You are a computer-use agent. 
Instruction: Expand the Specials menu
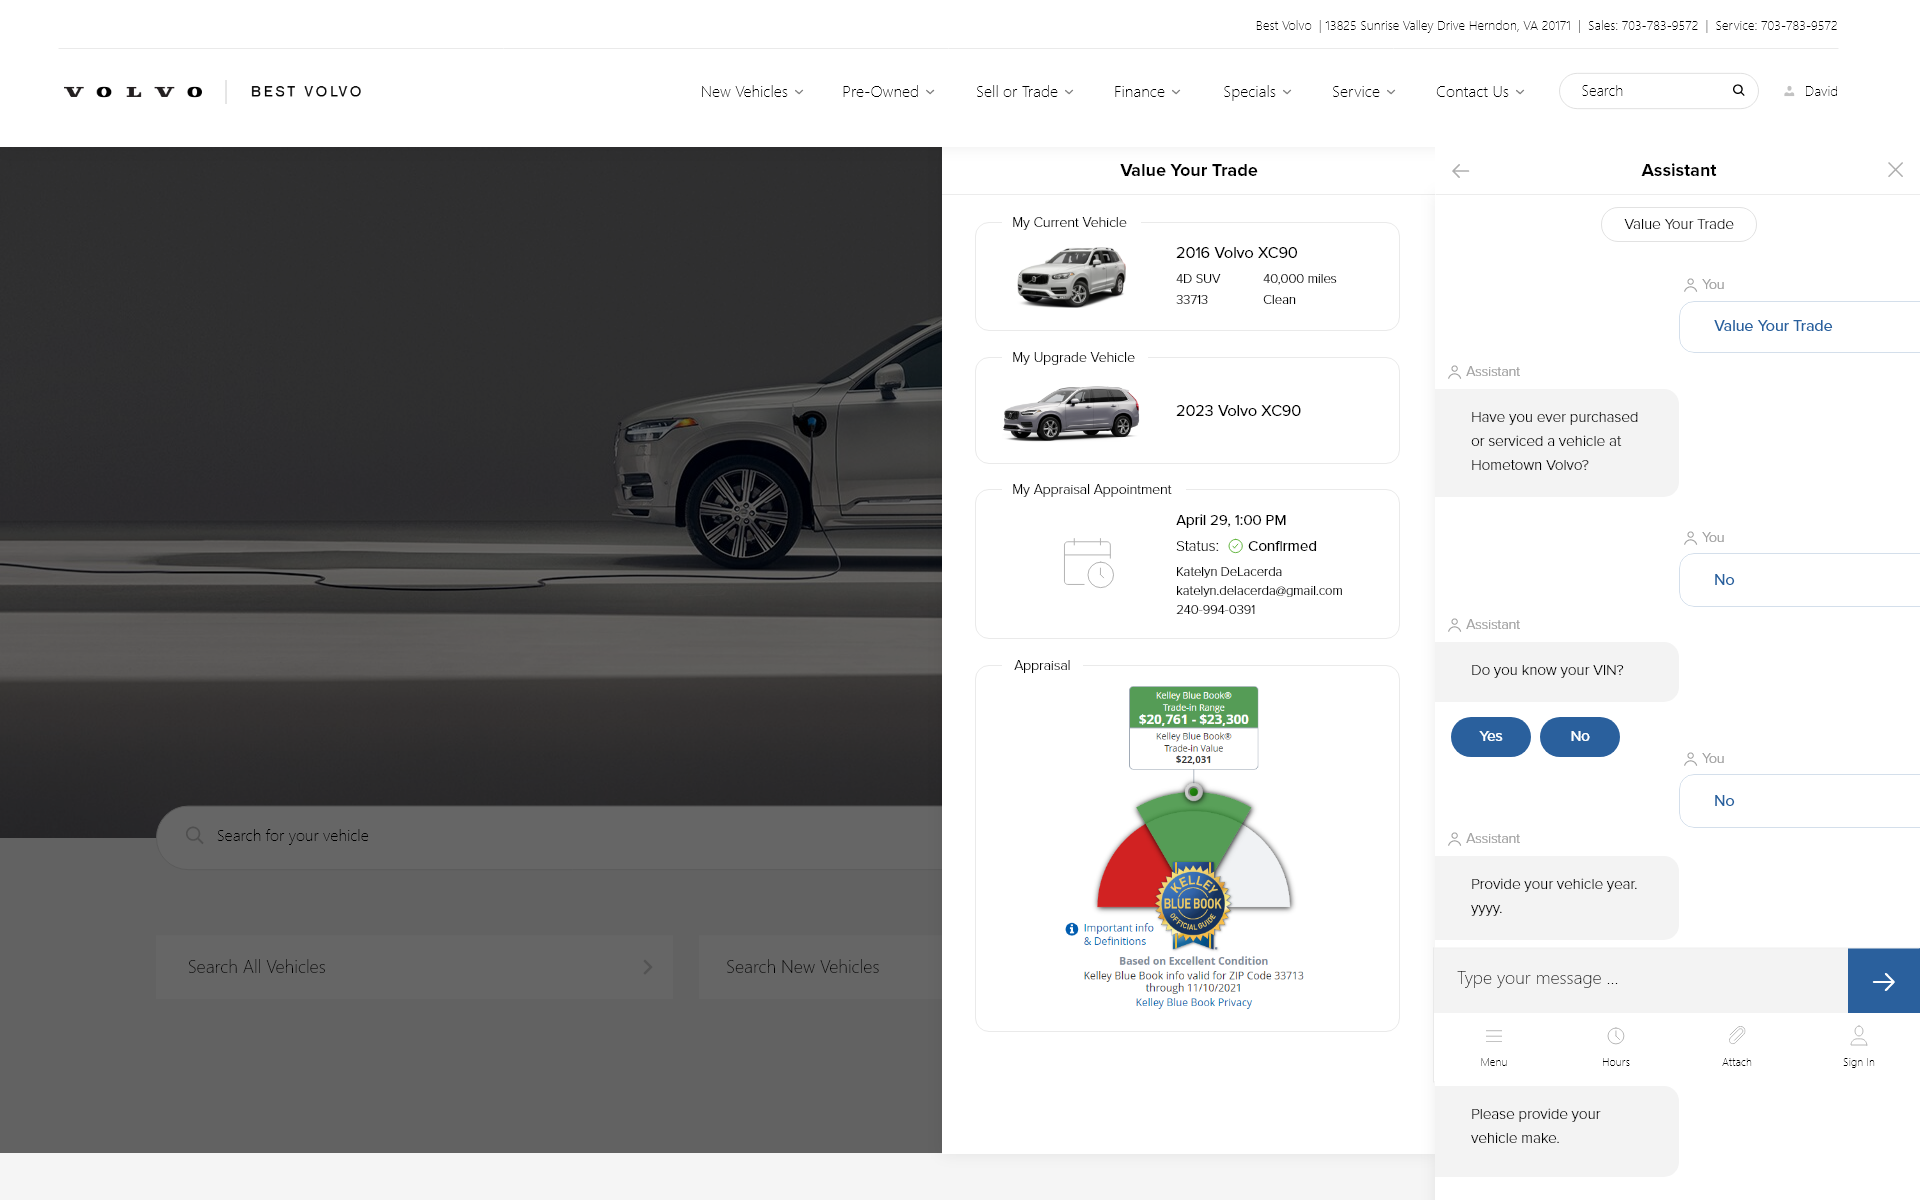click(1257, 92)
